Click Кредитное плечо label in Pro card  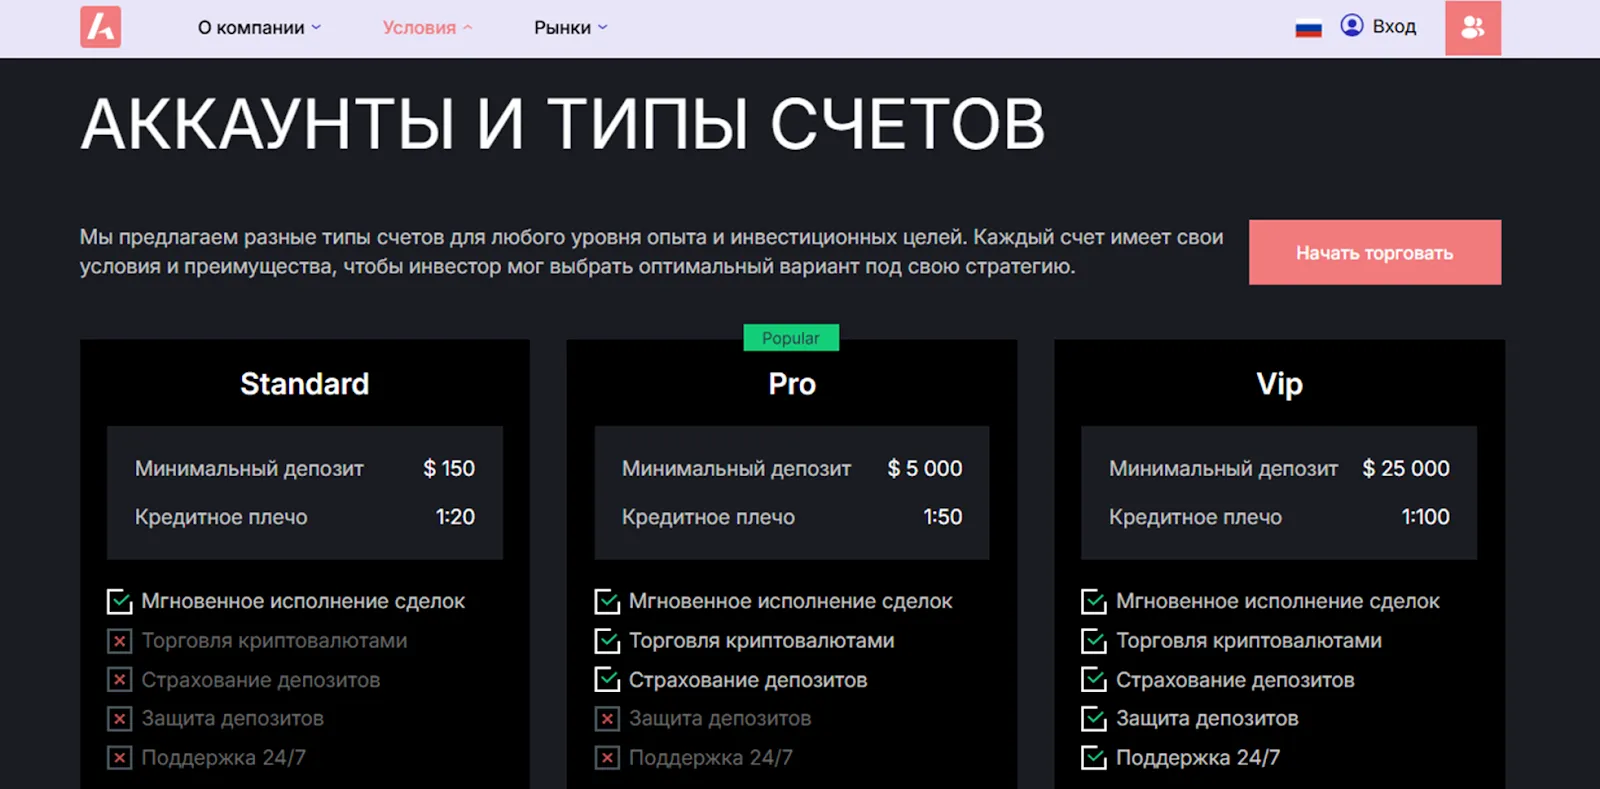(x=708, y=517)
